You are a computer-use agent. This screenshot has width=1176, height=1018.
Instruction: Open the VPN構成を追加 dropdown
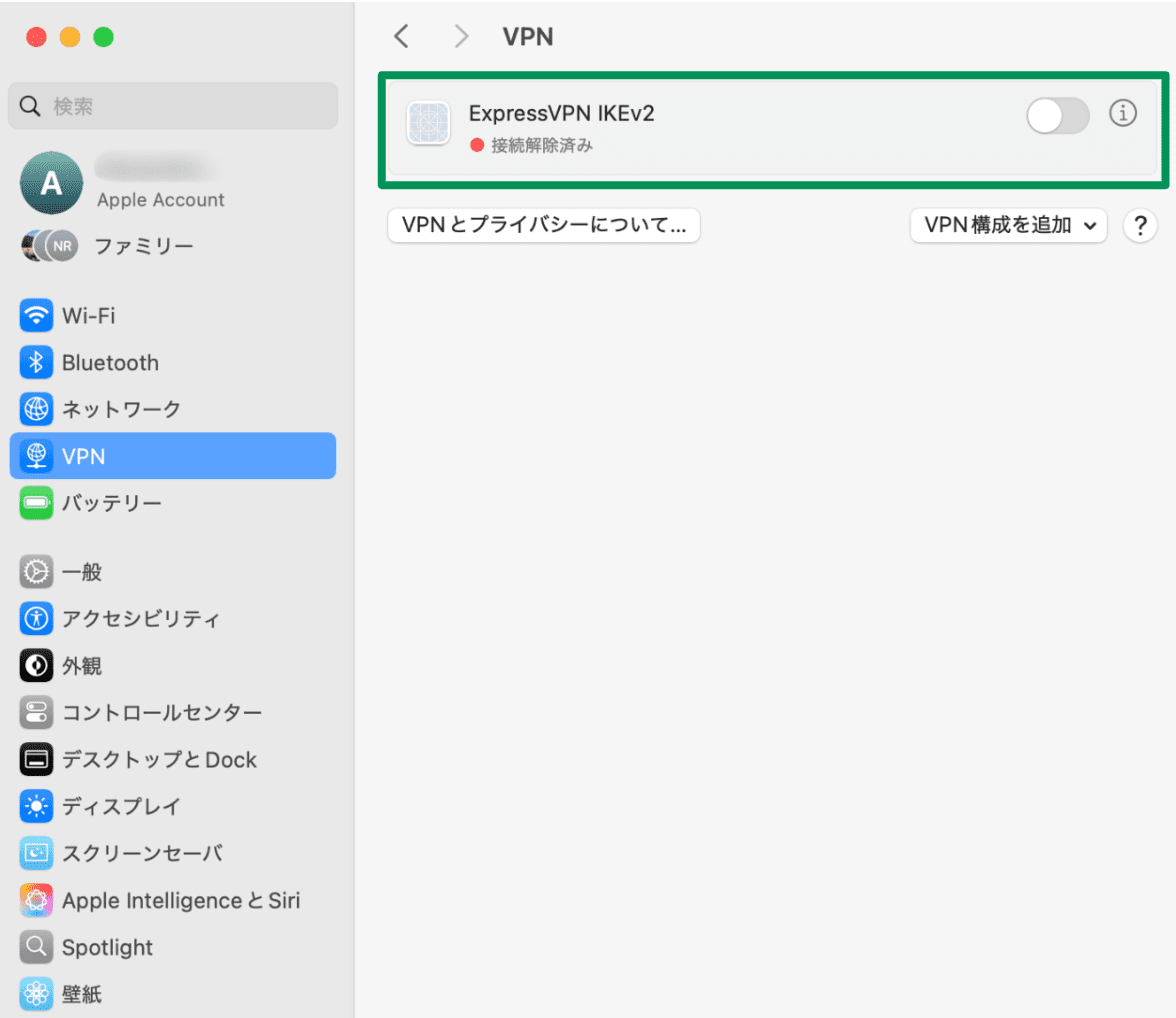click(x=1008, y=225)
